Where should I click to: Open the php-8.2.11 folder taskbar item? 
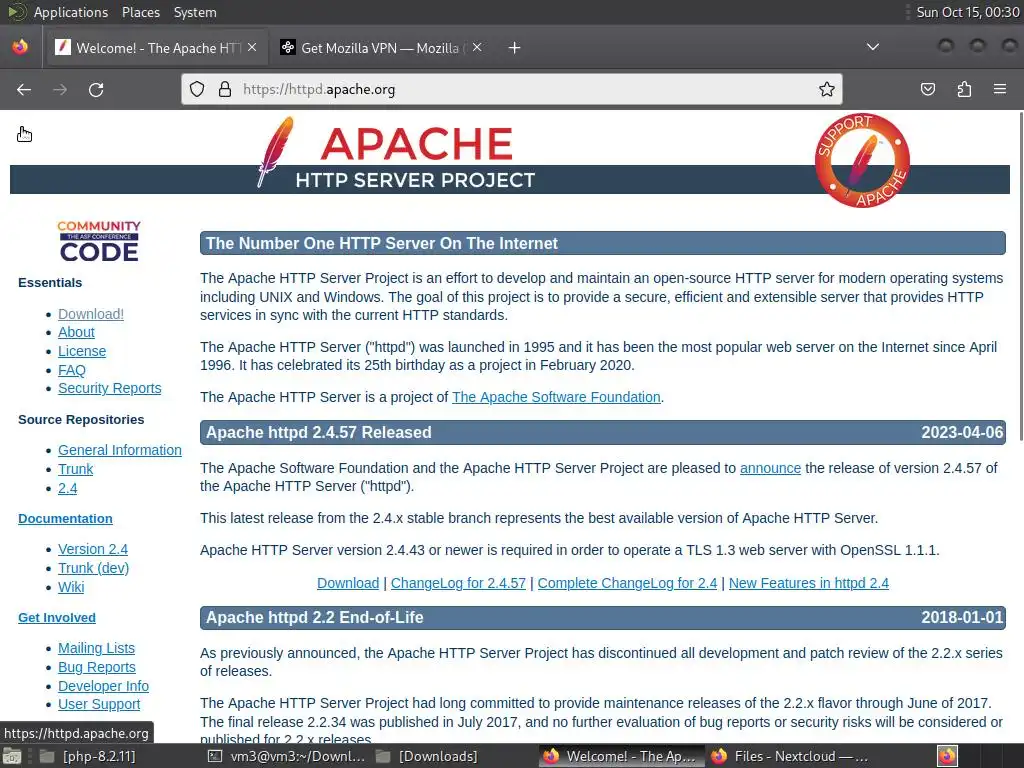tap(88, 756)
